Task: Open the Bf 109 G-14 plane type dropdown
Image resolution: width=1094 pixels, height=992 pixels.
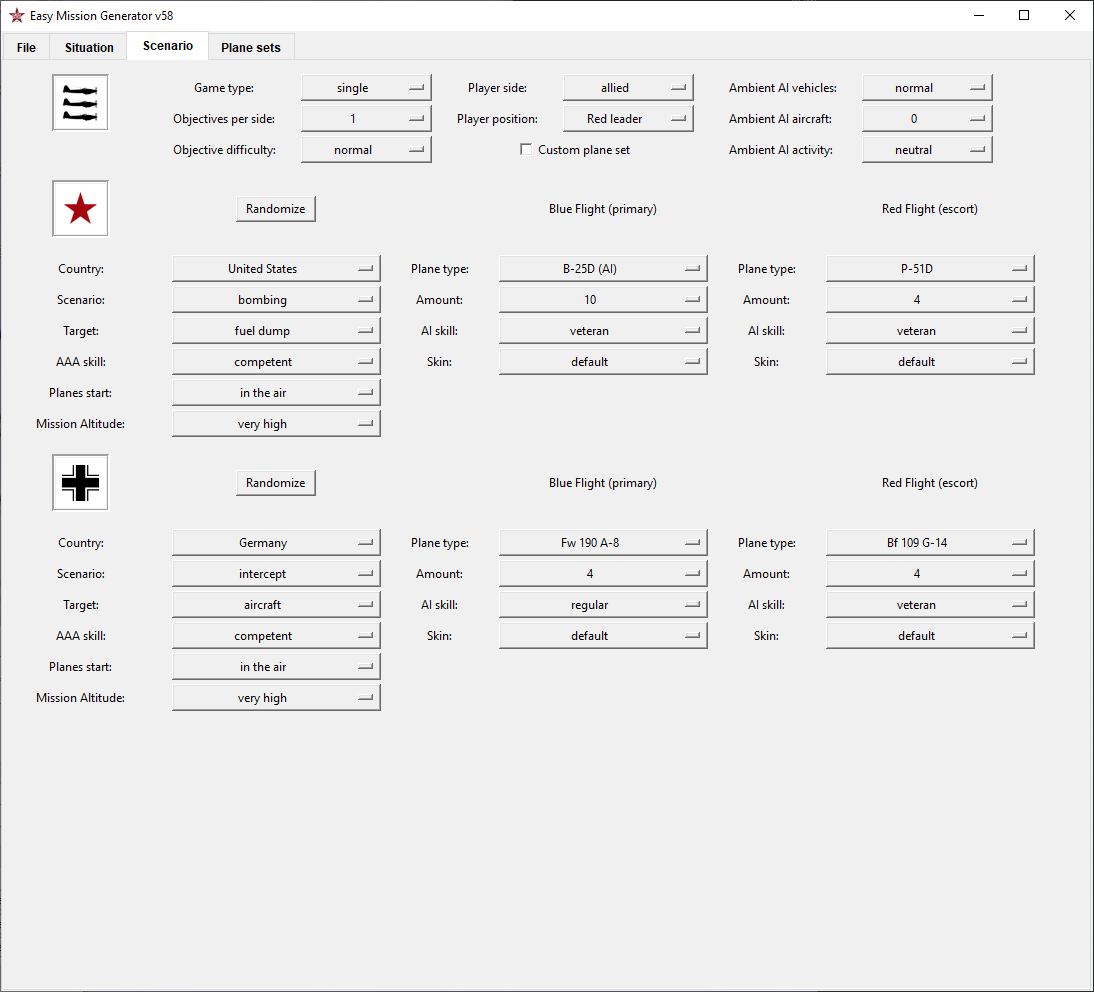Action: tap(930, 543)
